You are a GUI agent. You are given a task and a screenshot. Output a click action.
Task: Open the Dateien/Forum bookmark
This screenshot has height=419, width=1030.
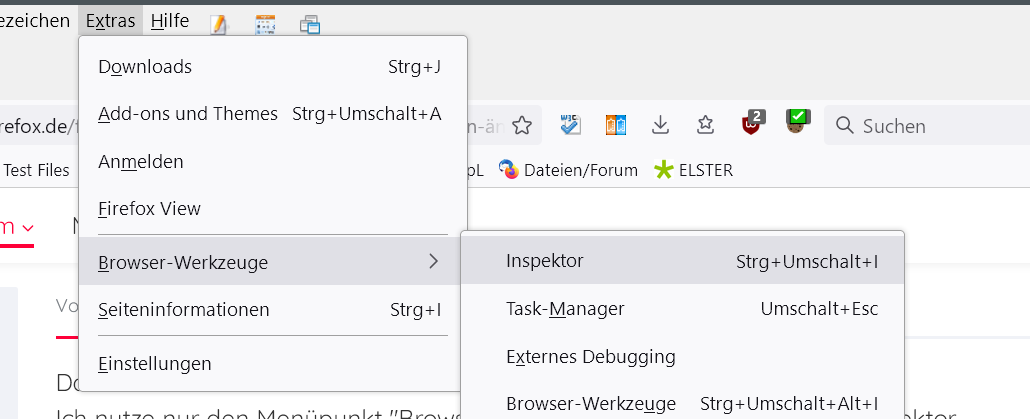pos(570,170)
